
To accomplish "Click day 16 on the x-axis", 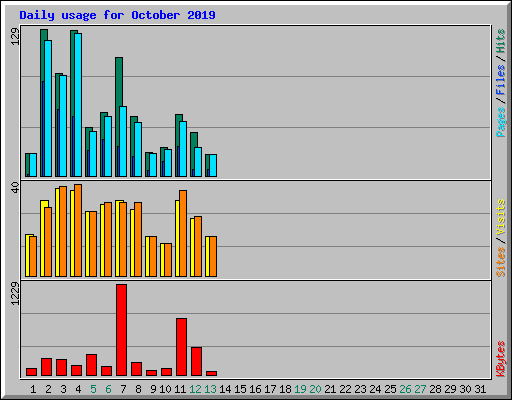I will coord(255,389).
